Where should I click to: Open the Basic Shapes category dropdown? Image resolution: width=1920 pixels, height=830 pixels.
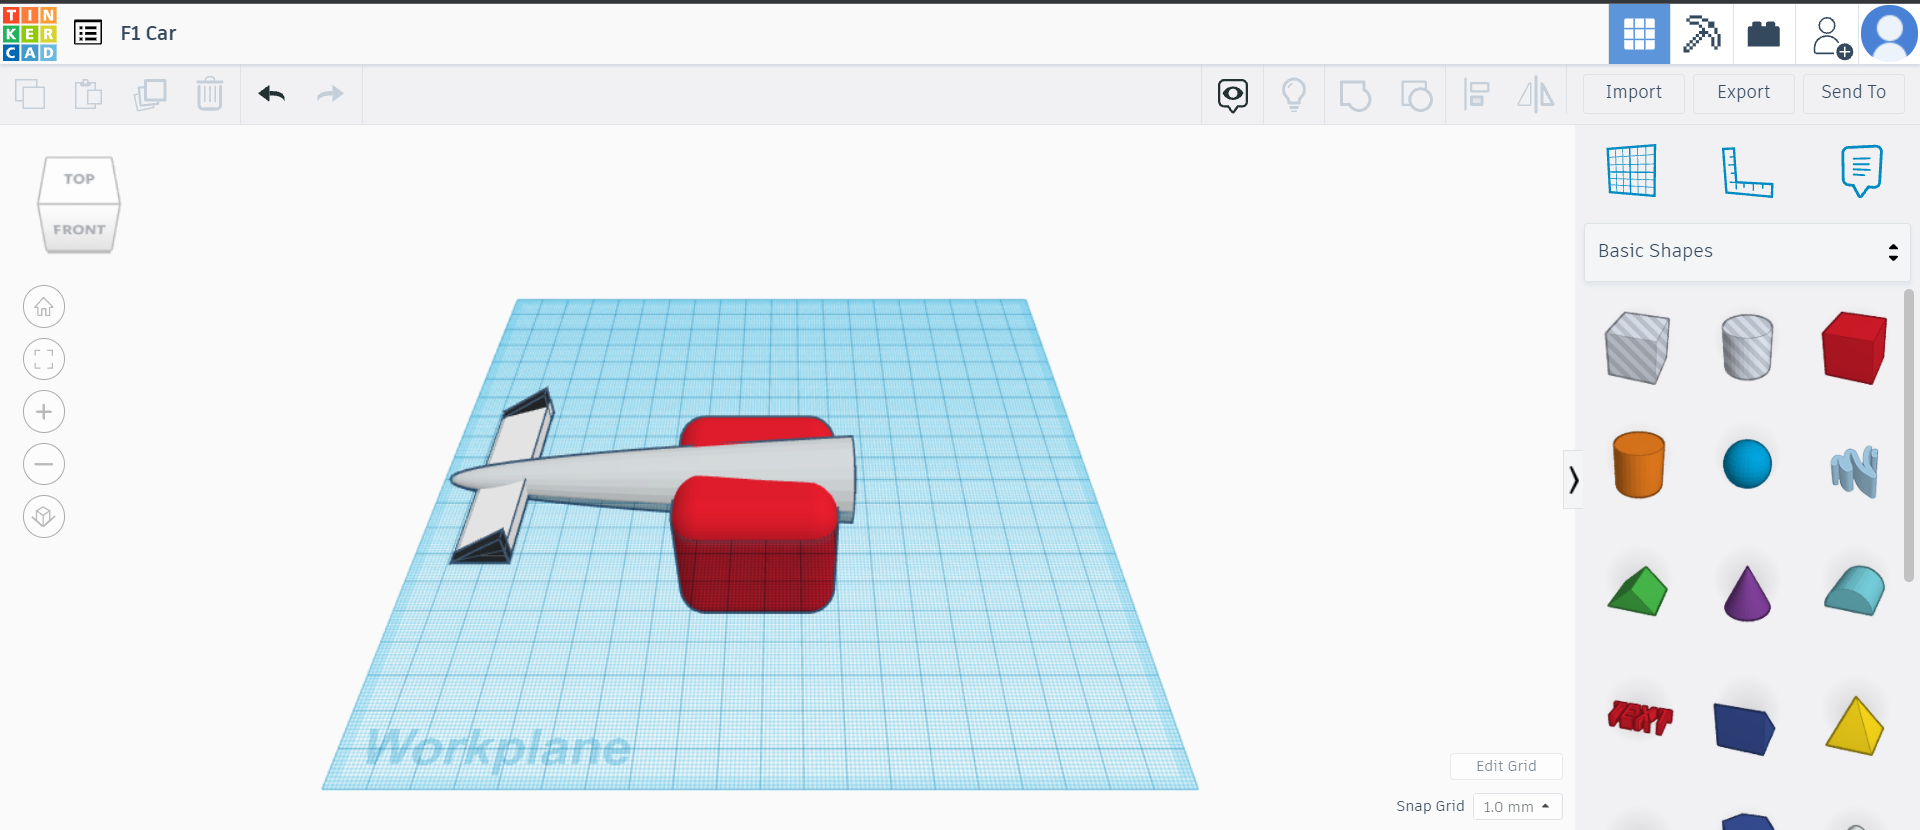1747,252
